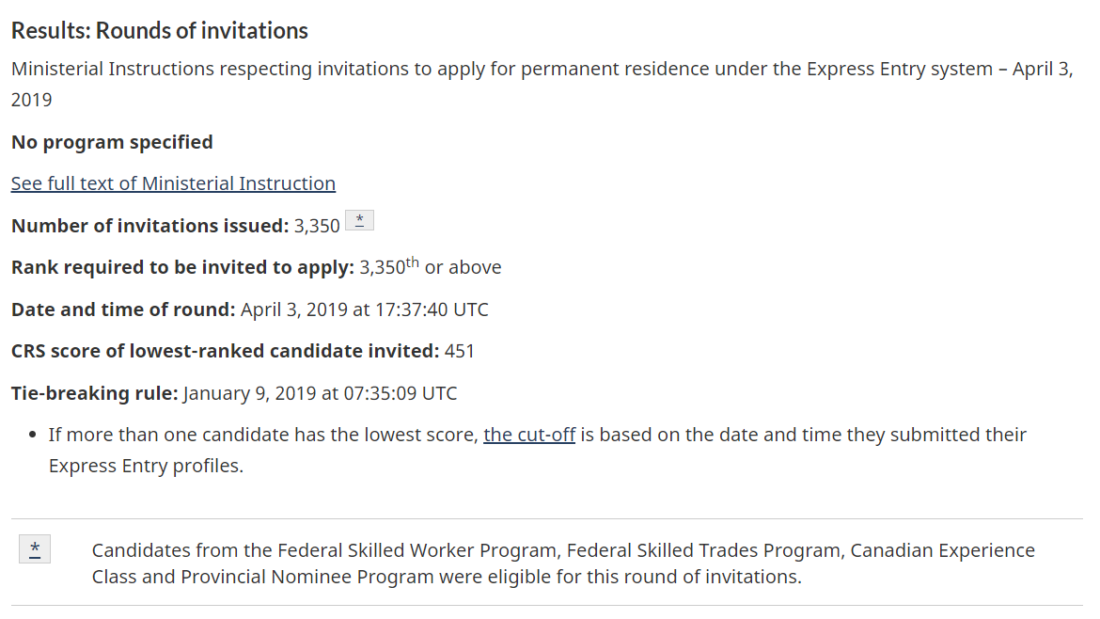This screenshot has height=619, width=1100.
Task: Click the Results: Rounds of invitations heading
Action: 160,31
